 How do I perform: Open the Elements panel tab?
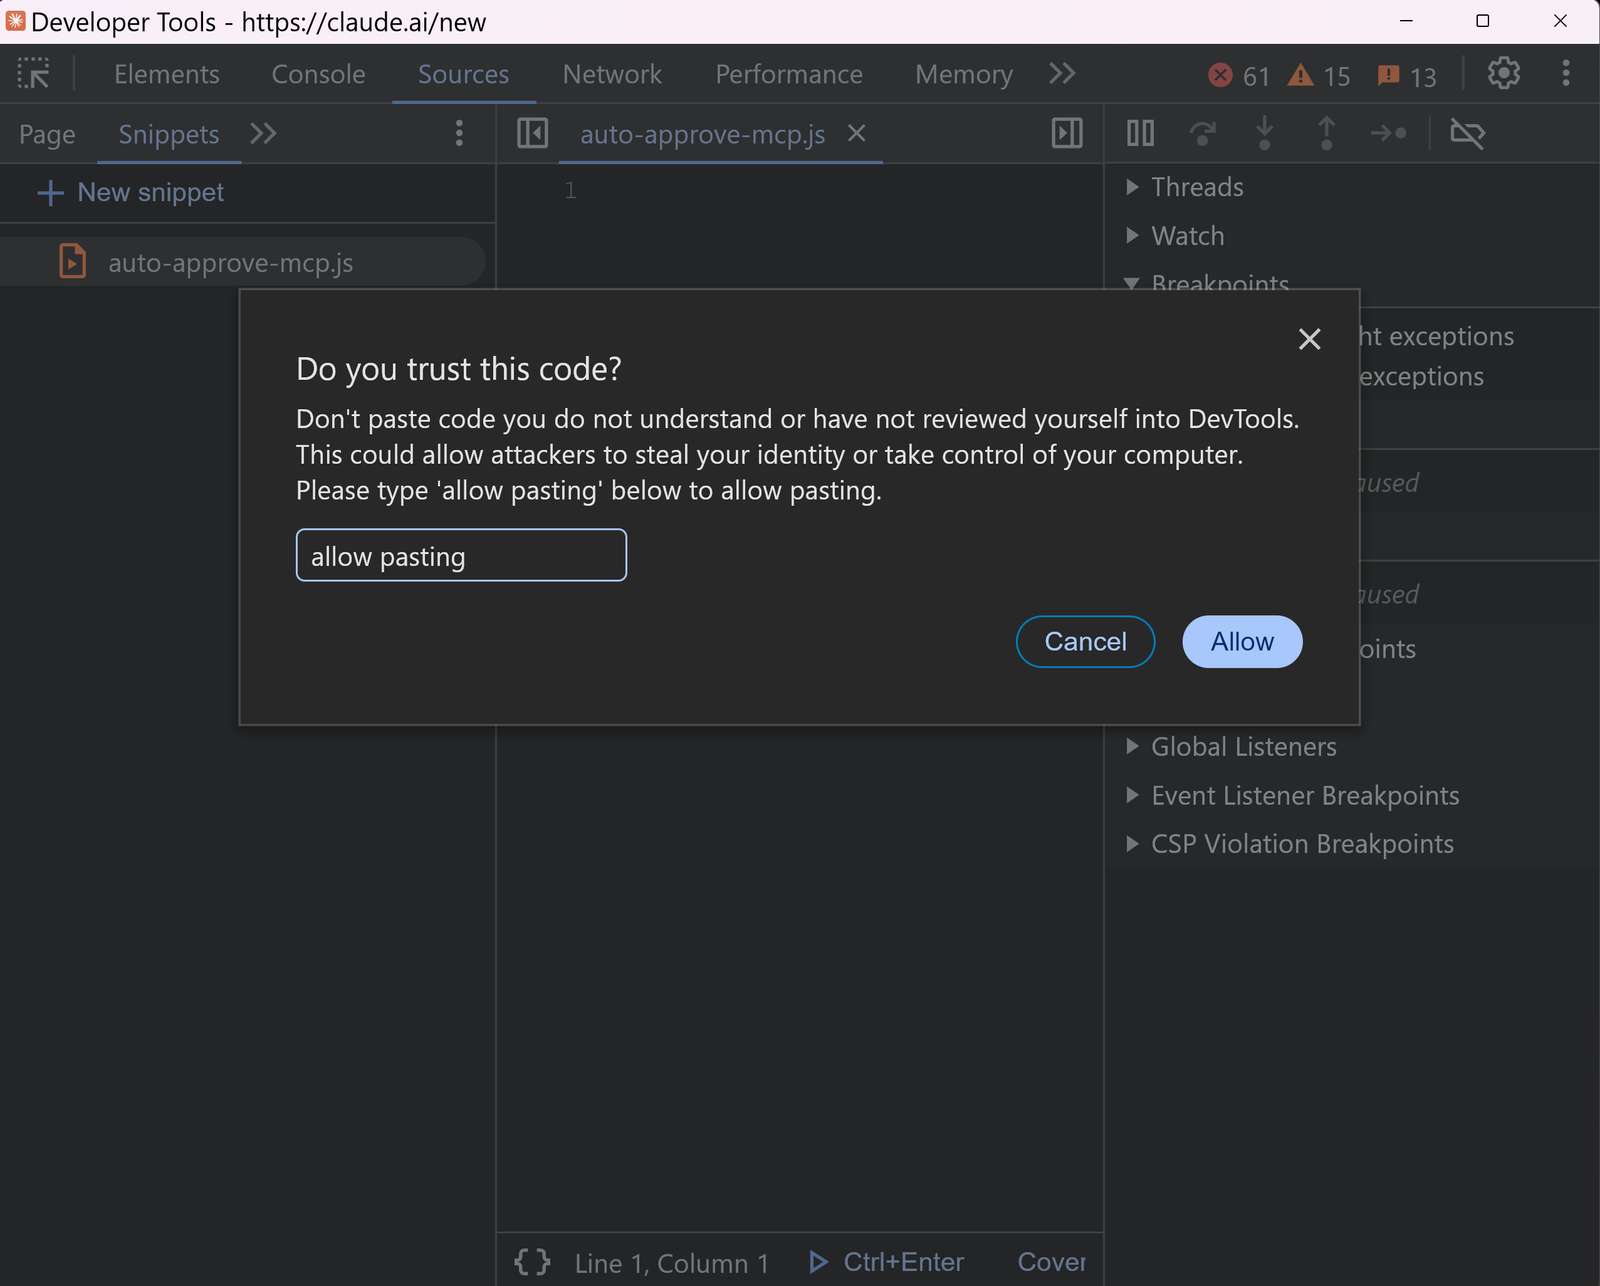[167, 74]
